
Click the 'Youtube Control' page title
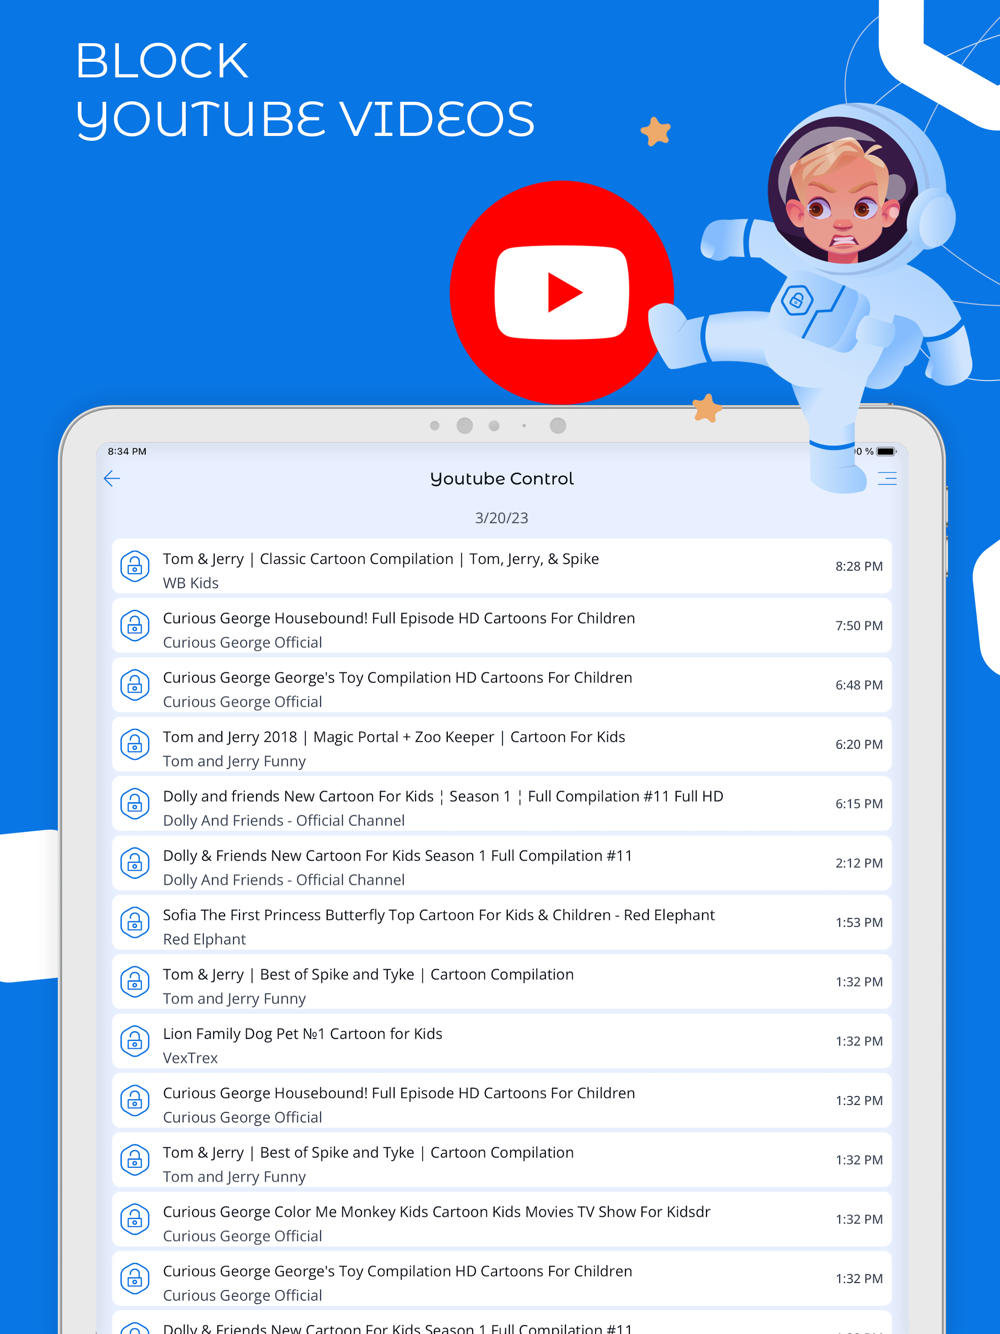click(502, 479)
